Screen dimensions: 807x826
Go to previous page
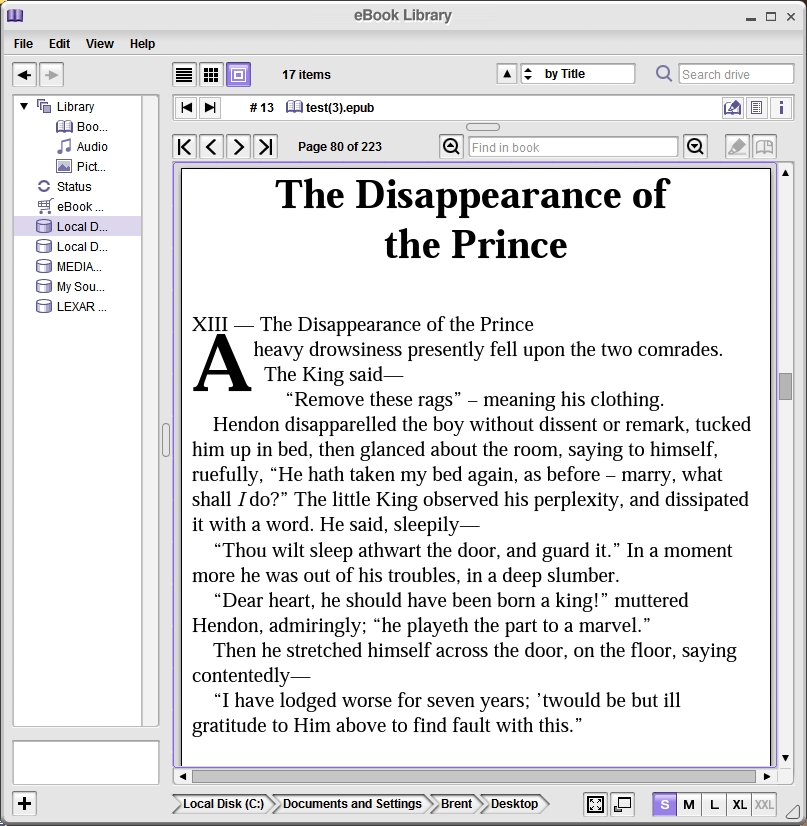211,146
